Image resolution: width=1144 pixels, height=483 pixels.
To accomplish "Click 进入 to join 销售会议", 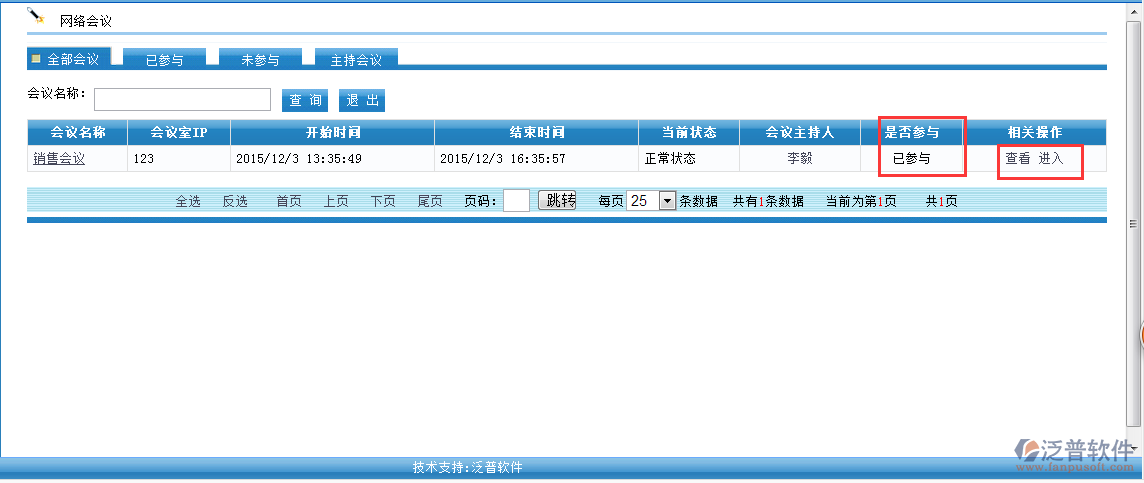I will 1051,158.
